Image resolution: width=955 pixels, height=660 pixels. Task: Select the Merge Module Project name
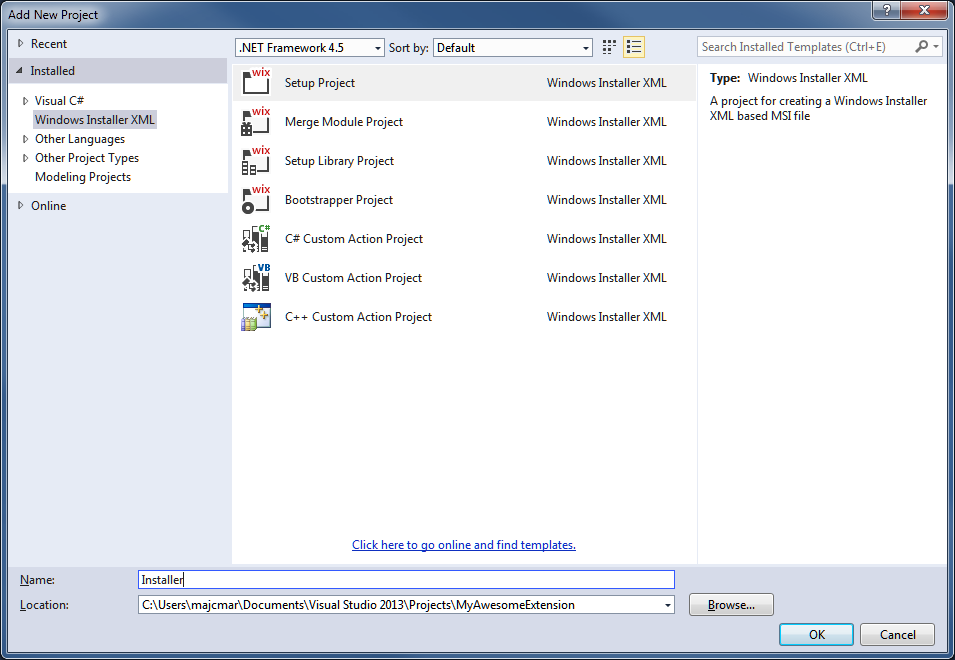[x=344, y=122]
